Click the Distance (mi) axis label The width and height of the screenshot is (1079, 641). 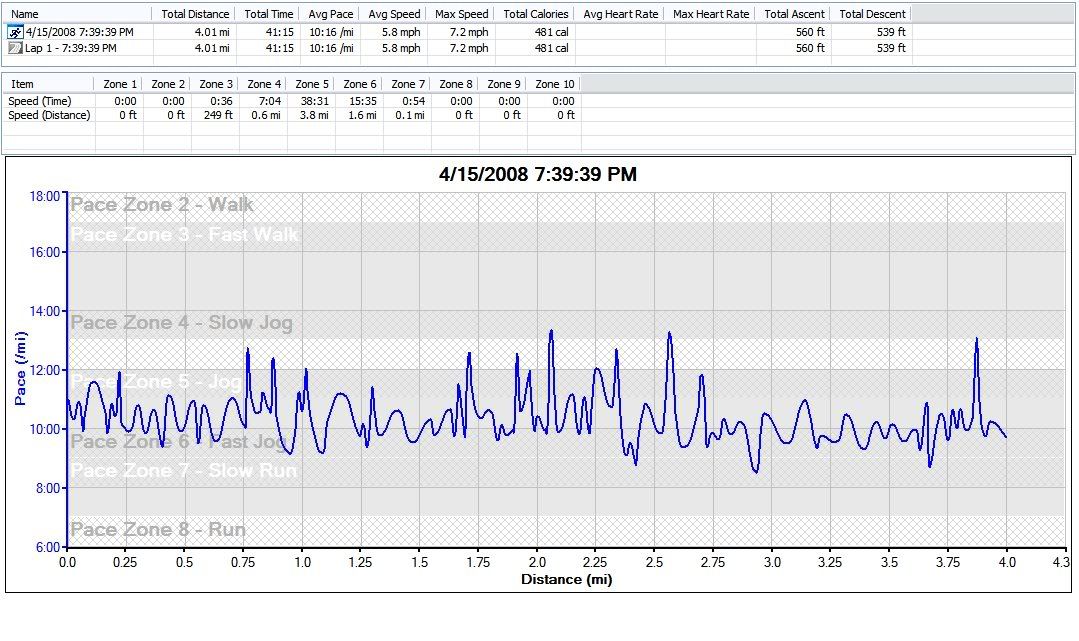point(566,579)
